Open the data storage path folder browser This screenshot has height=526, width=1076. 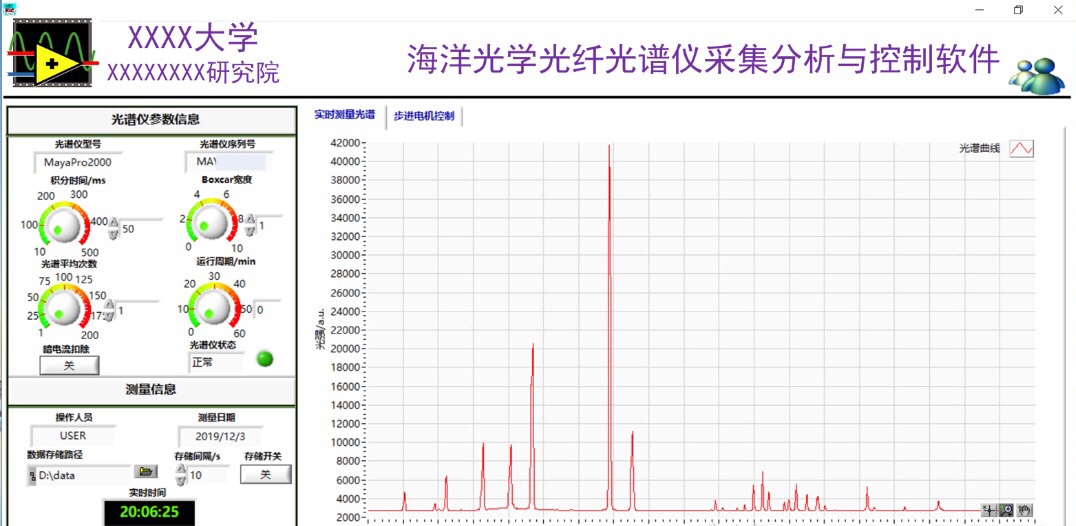[145, 471]
